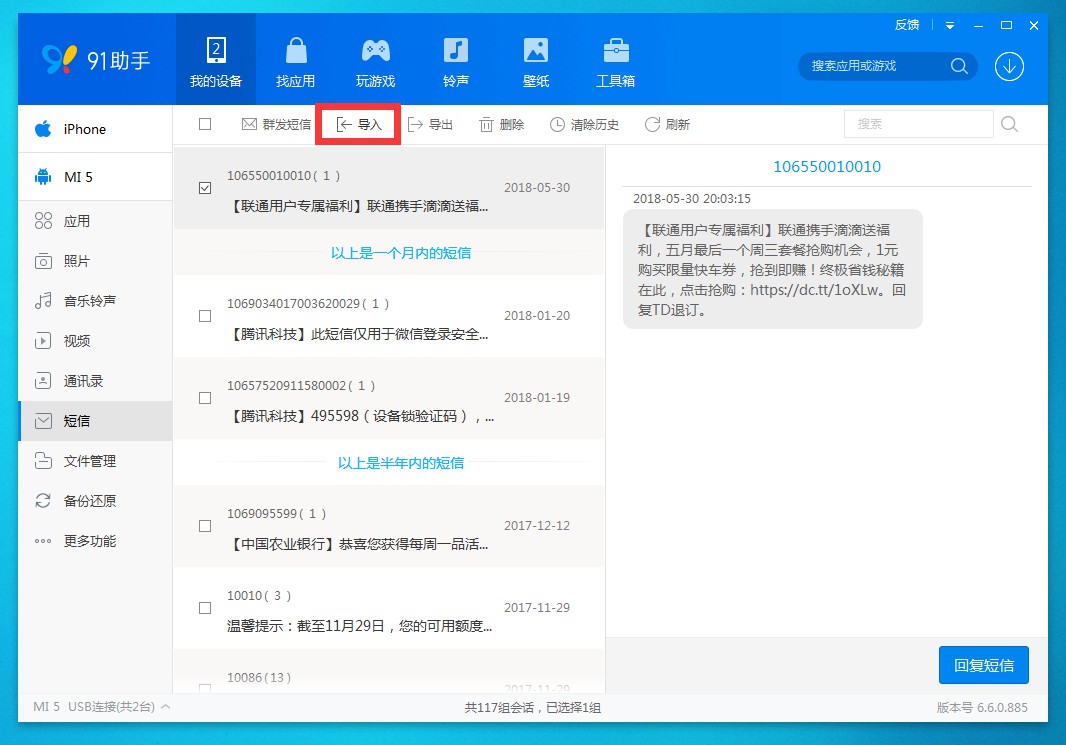Click the 刷新 refresh icon
This screenshot has width=1066, height=745.
(652, 124)
